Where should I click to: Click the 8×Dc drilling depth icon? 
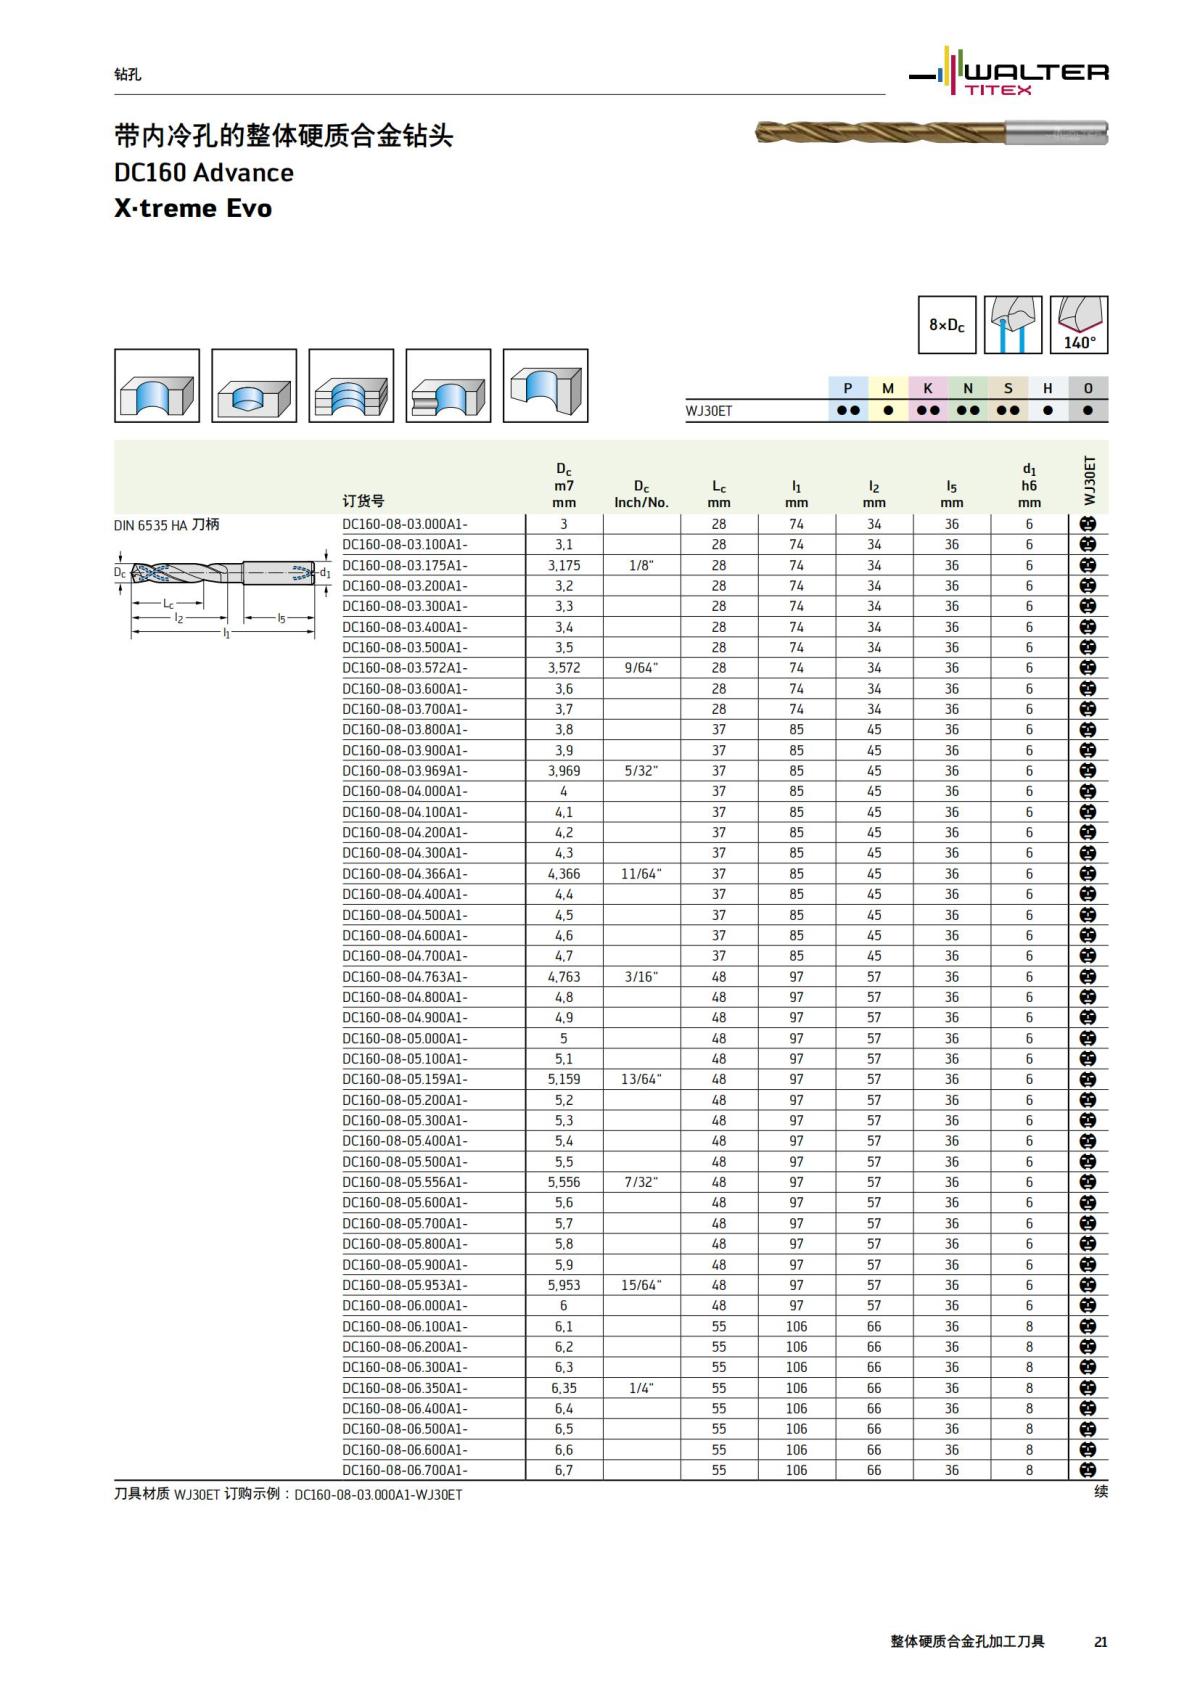pos(947,325)
